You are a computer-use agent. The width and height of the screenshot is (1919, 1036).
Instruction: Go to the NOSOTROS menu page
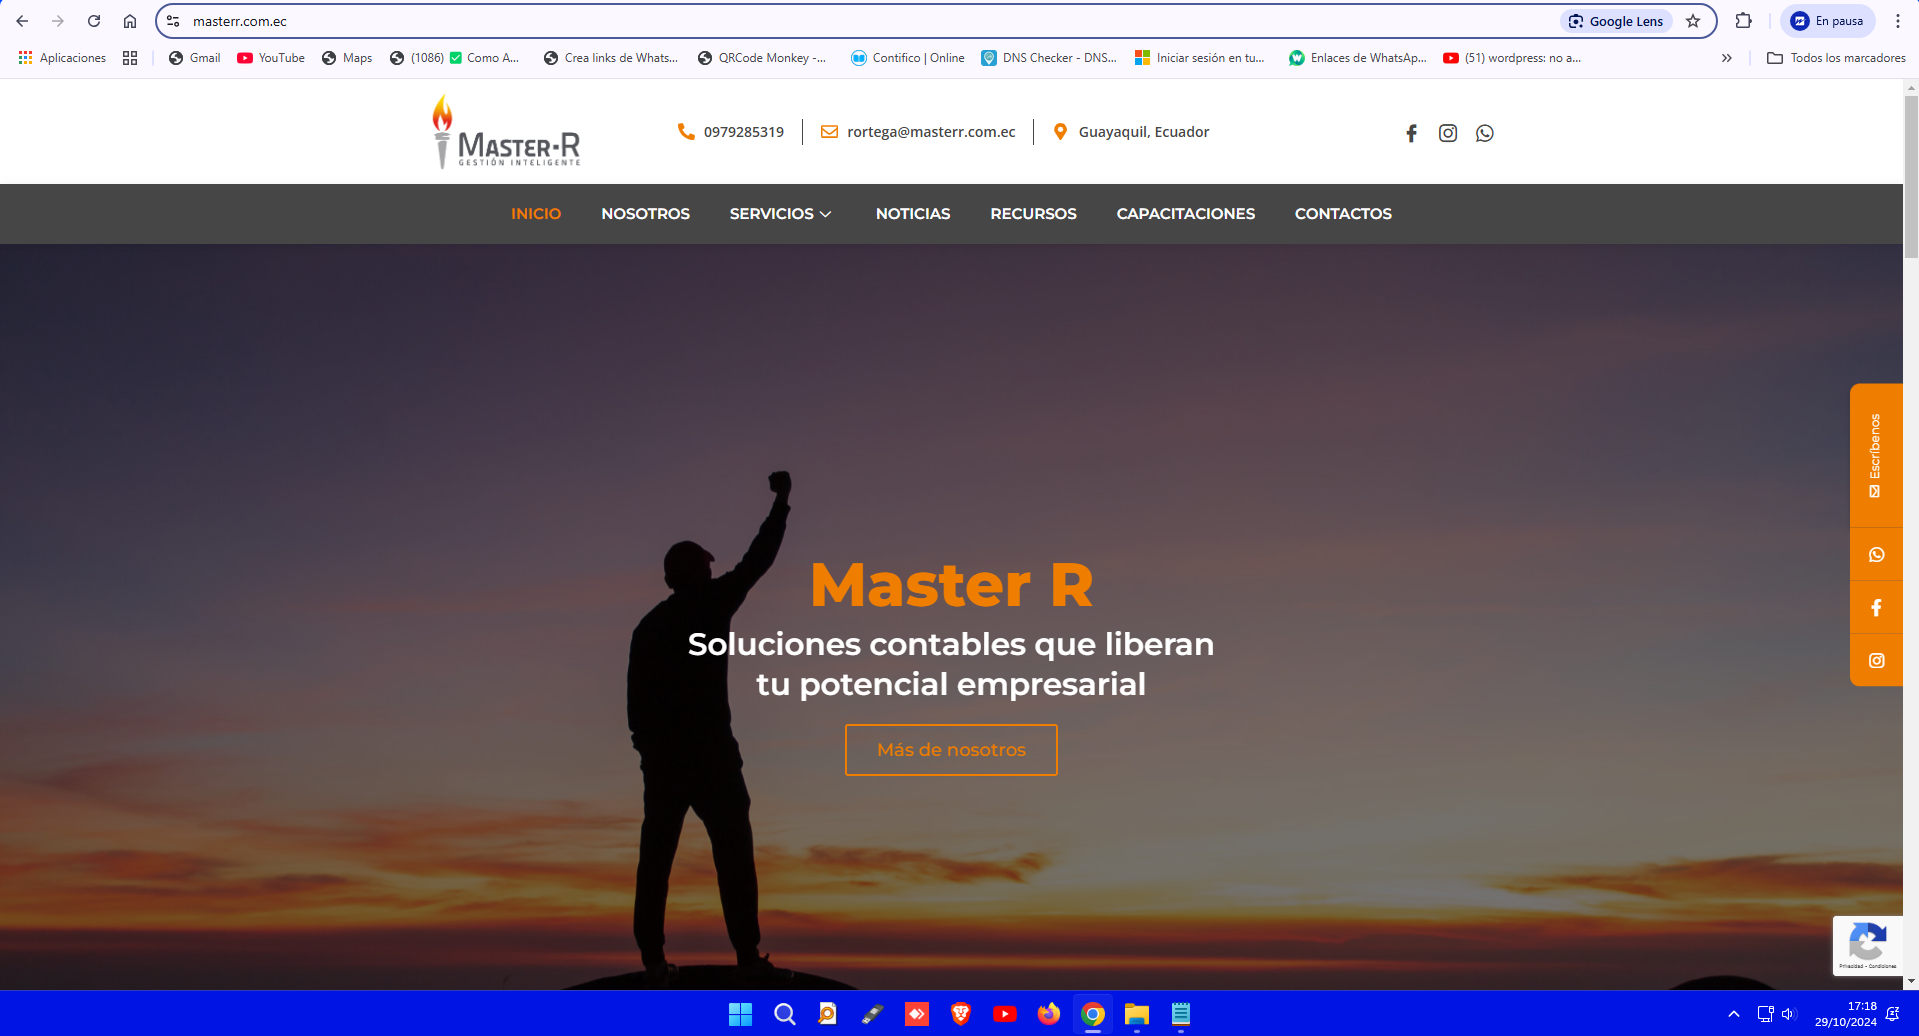(645, 214)
